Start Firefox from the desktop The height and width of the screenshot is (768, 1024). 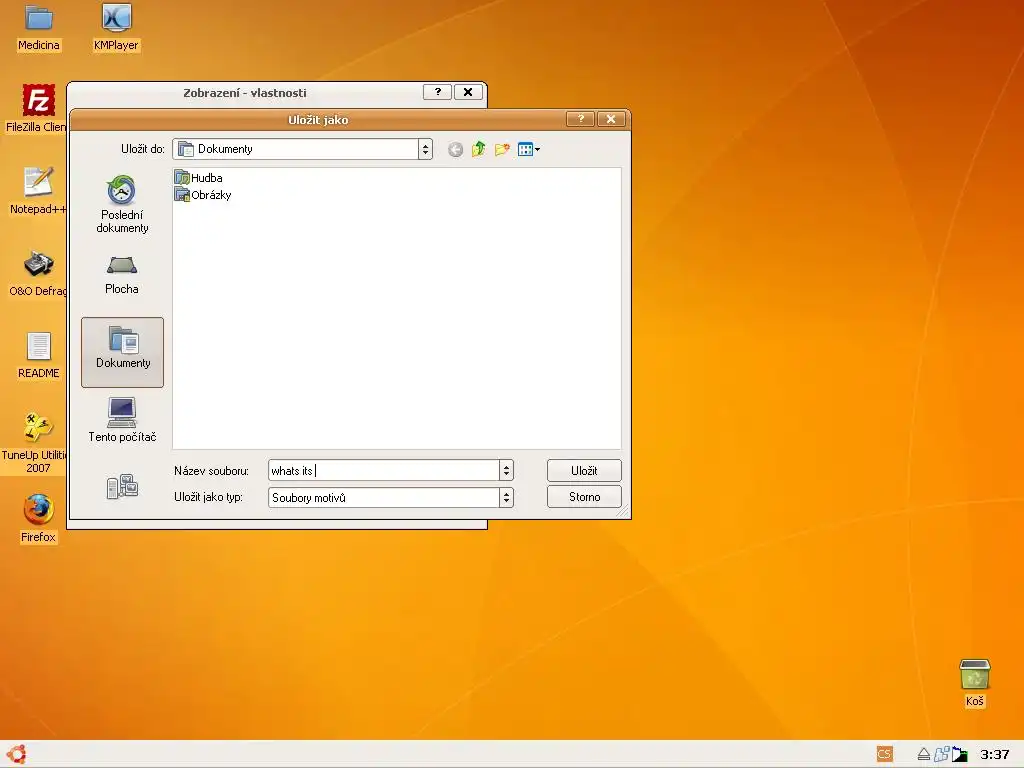click(39, 519)
